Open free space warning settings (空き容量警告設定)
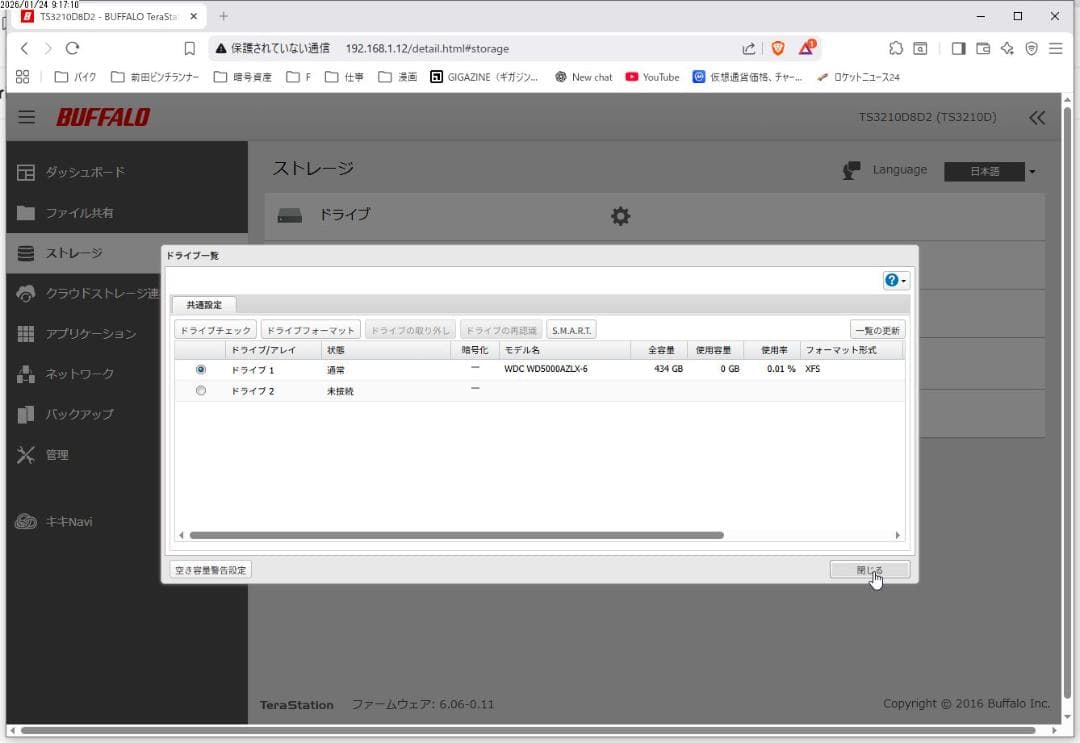This screenshot has height=743, width=1080. point(211,570)
